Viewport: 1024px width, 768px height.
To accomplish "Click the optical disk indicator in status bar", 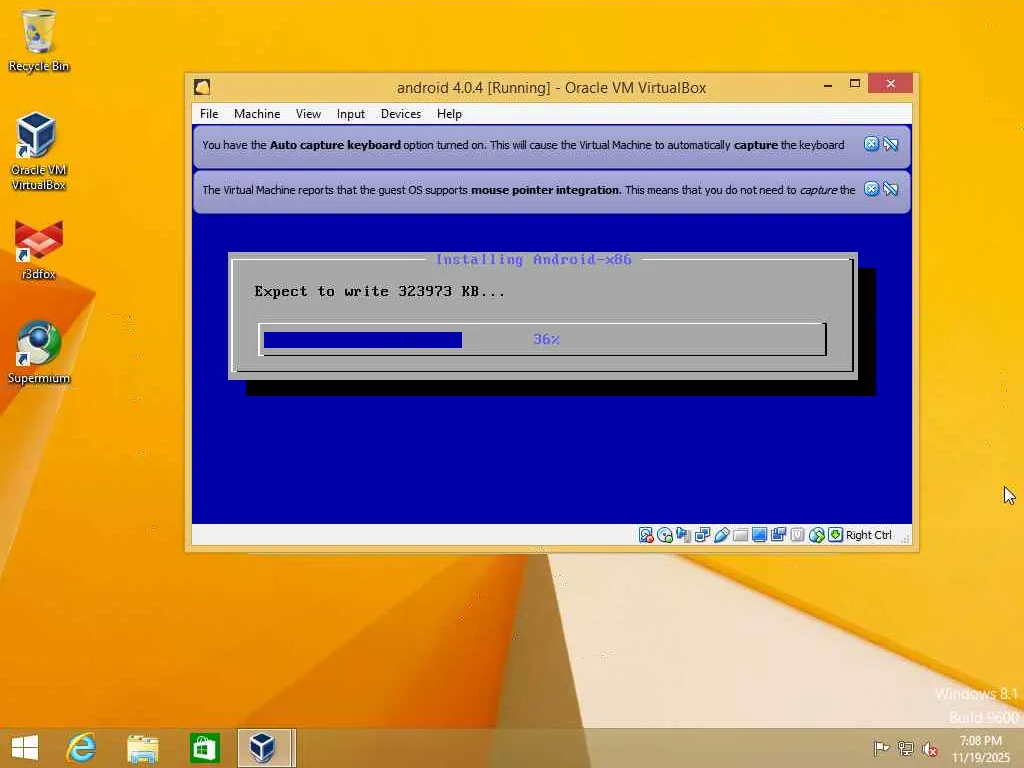I will click(x=665, y=536).
